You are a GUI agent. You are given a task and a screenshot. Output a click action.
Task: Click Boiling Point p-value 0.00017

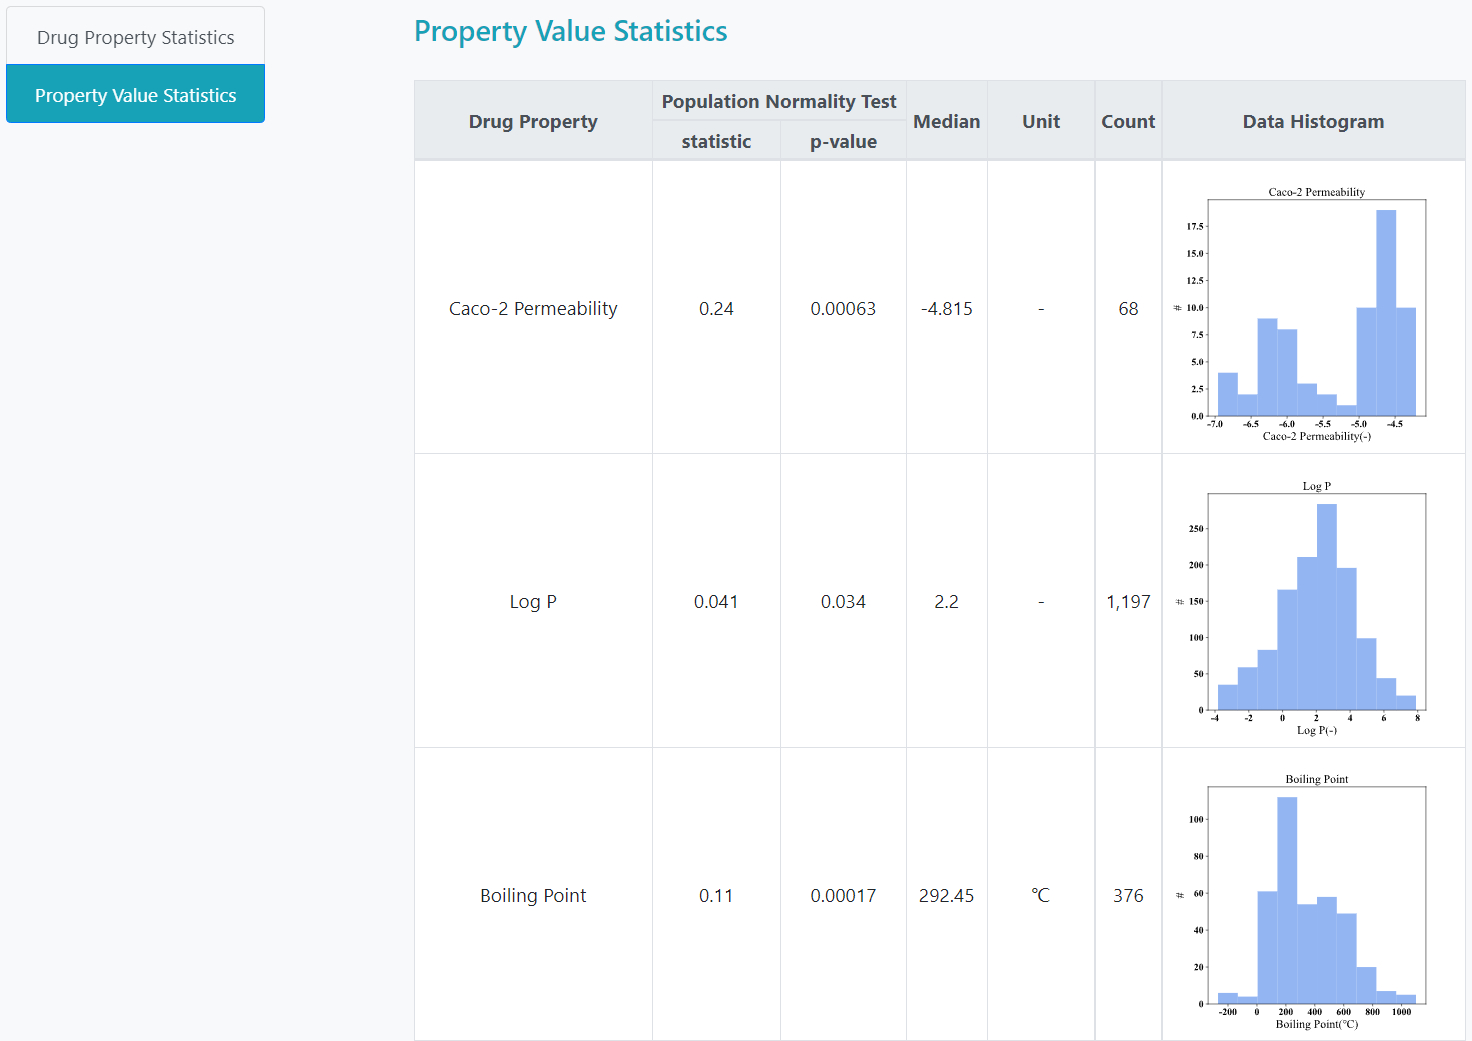click(x=843, y=895)
